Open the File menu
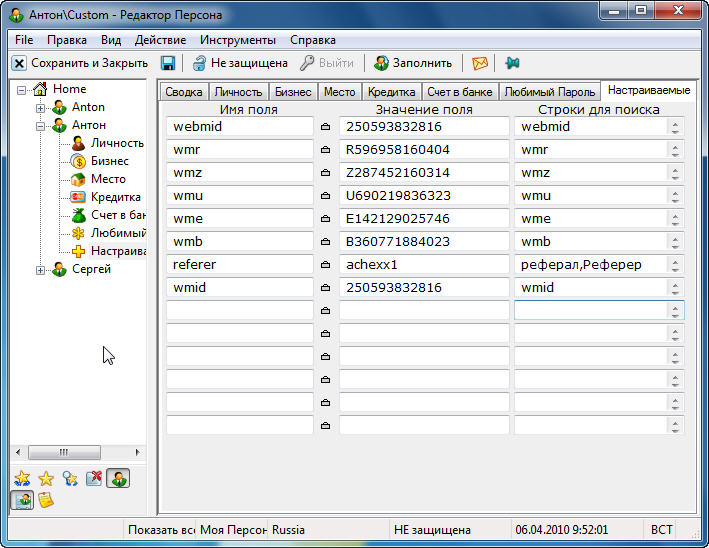This screenshot has width=709, height=548. (x=24, y=40)
